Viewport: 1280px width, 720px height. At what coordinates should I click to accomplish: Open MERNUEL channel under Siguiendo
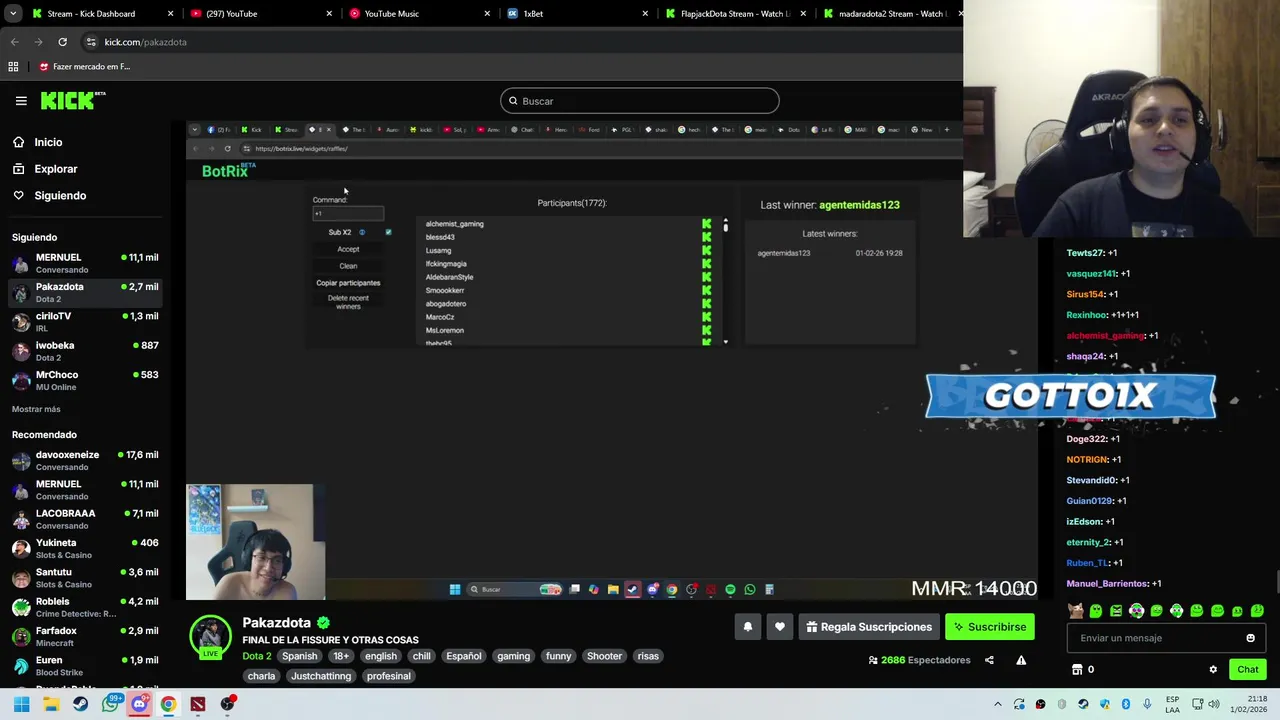[x=85, y=263]
